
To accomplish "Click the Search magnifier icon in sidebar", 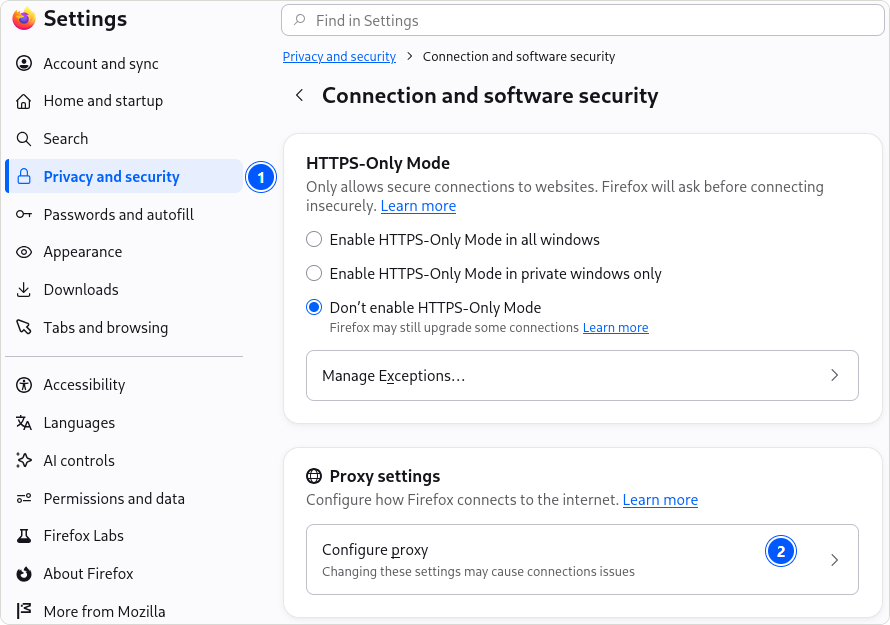I will point(24,139).
